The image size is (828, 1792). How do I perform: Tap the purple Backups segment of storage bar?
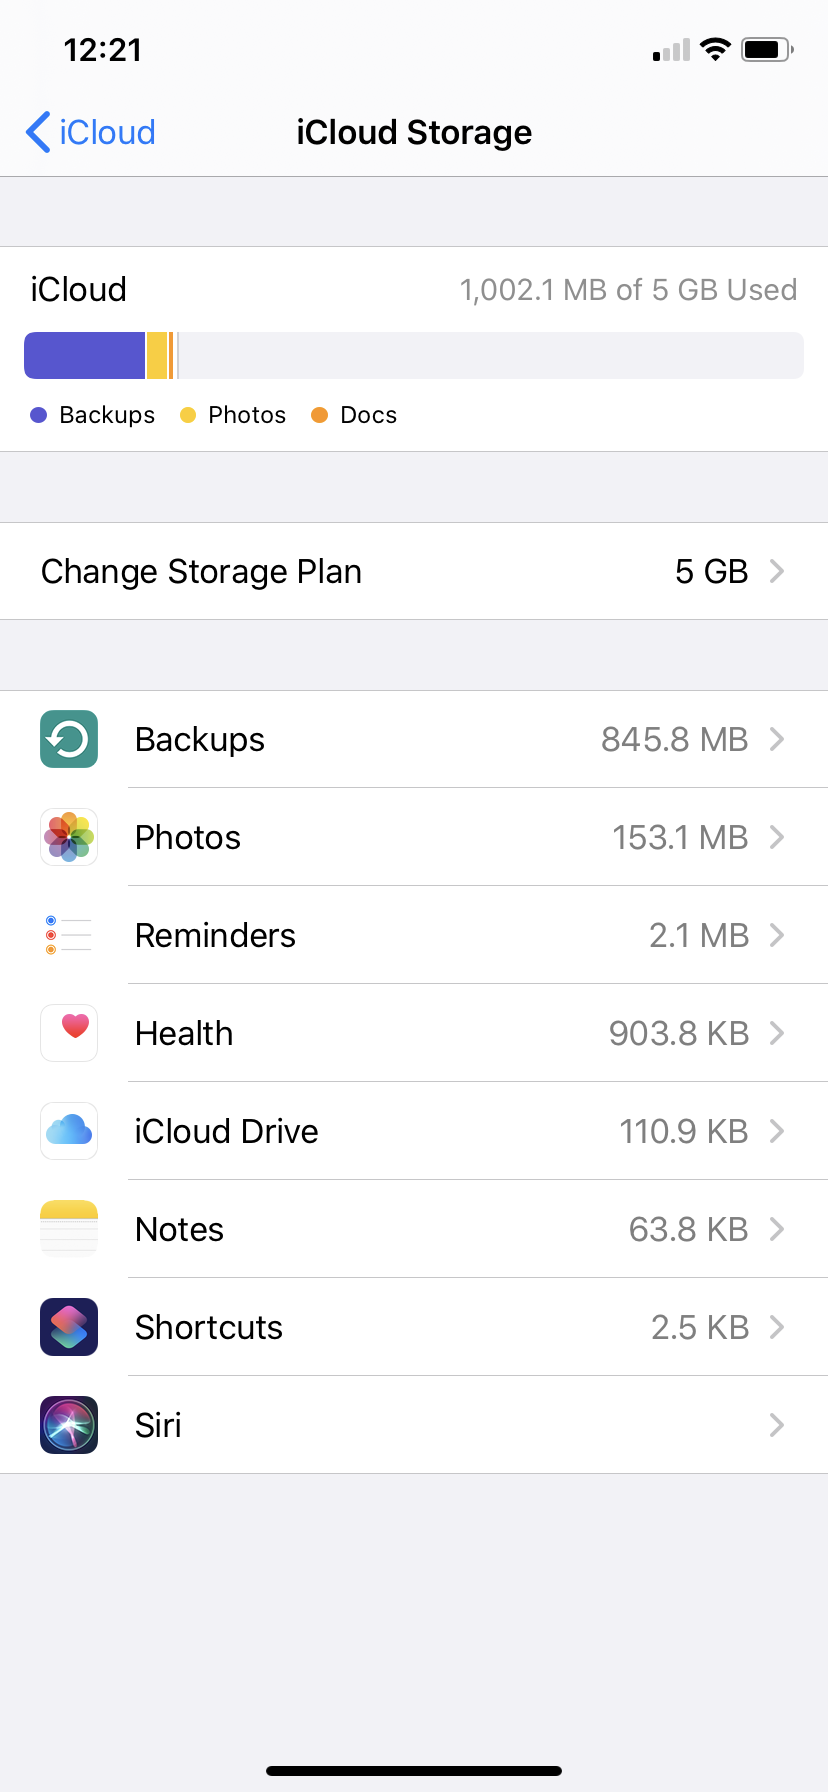coord(85,355)
